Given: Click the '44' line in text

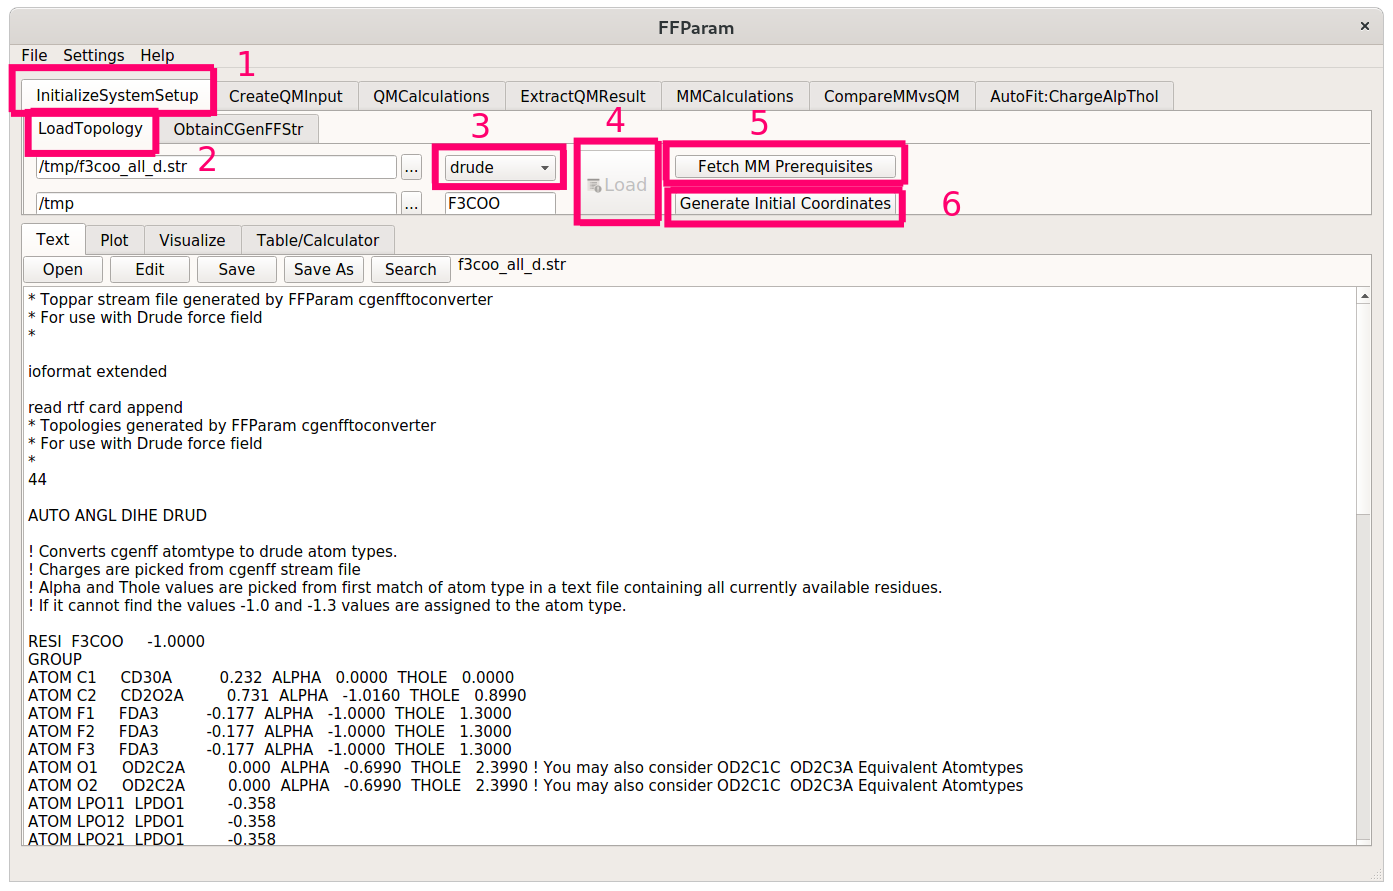Looking at the screenshot, I should (x=38, y=479).
